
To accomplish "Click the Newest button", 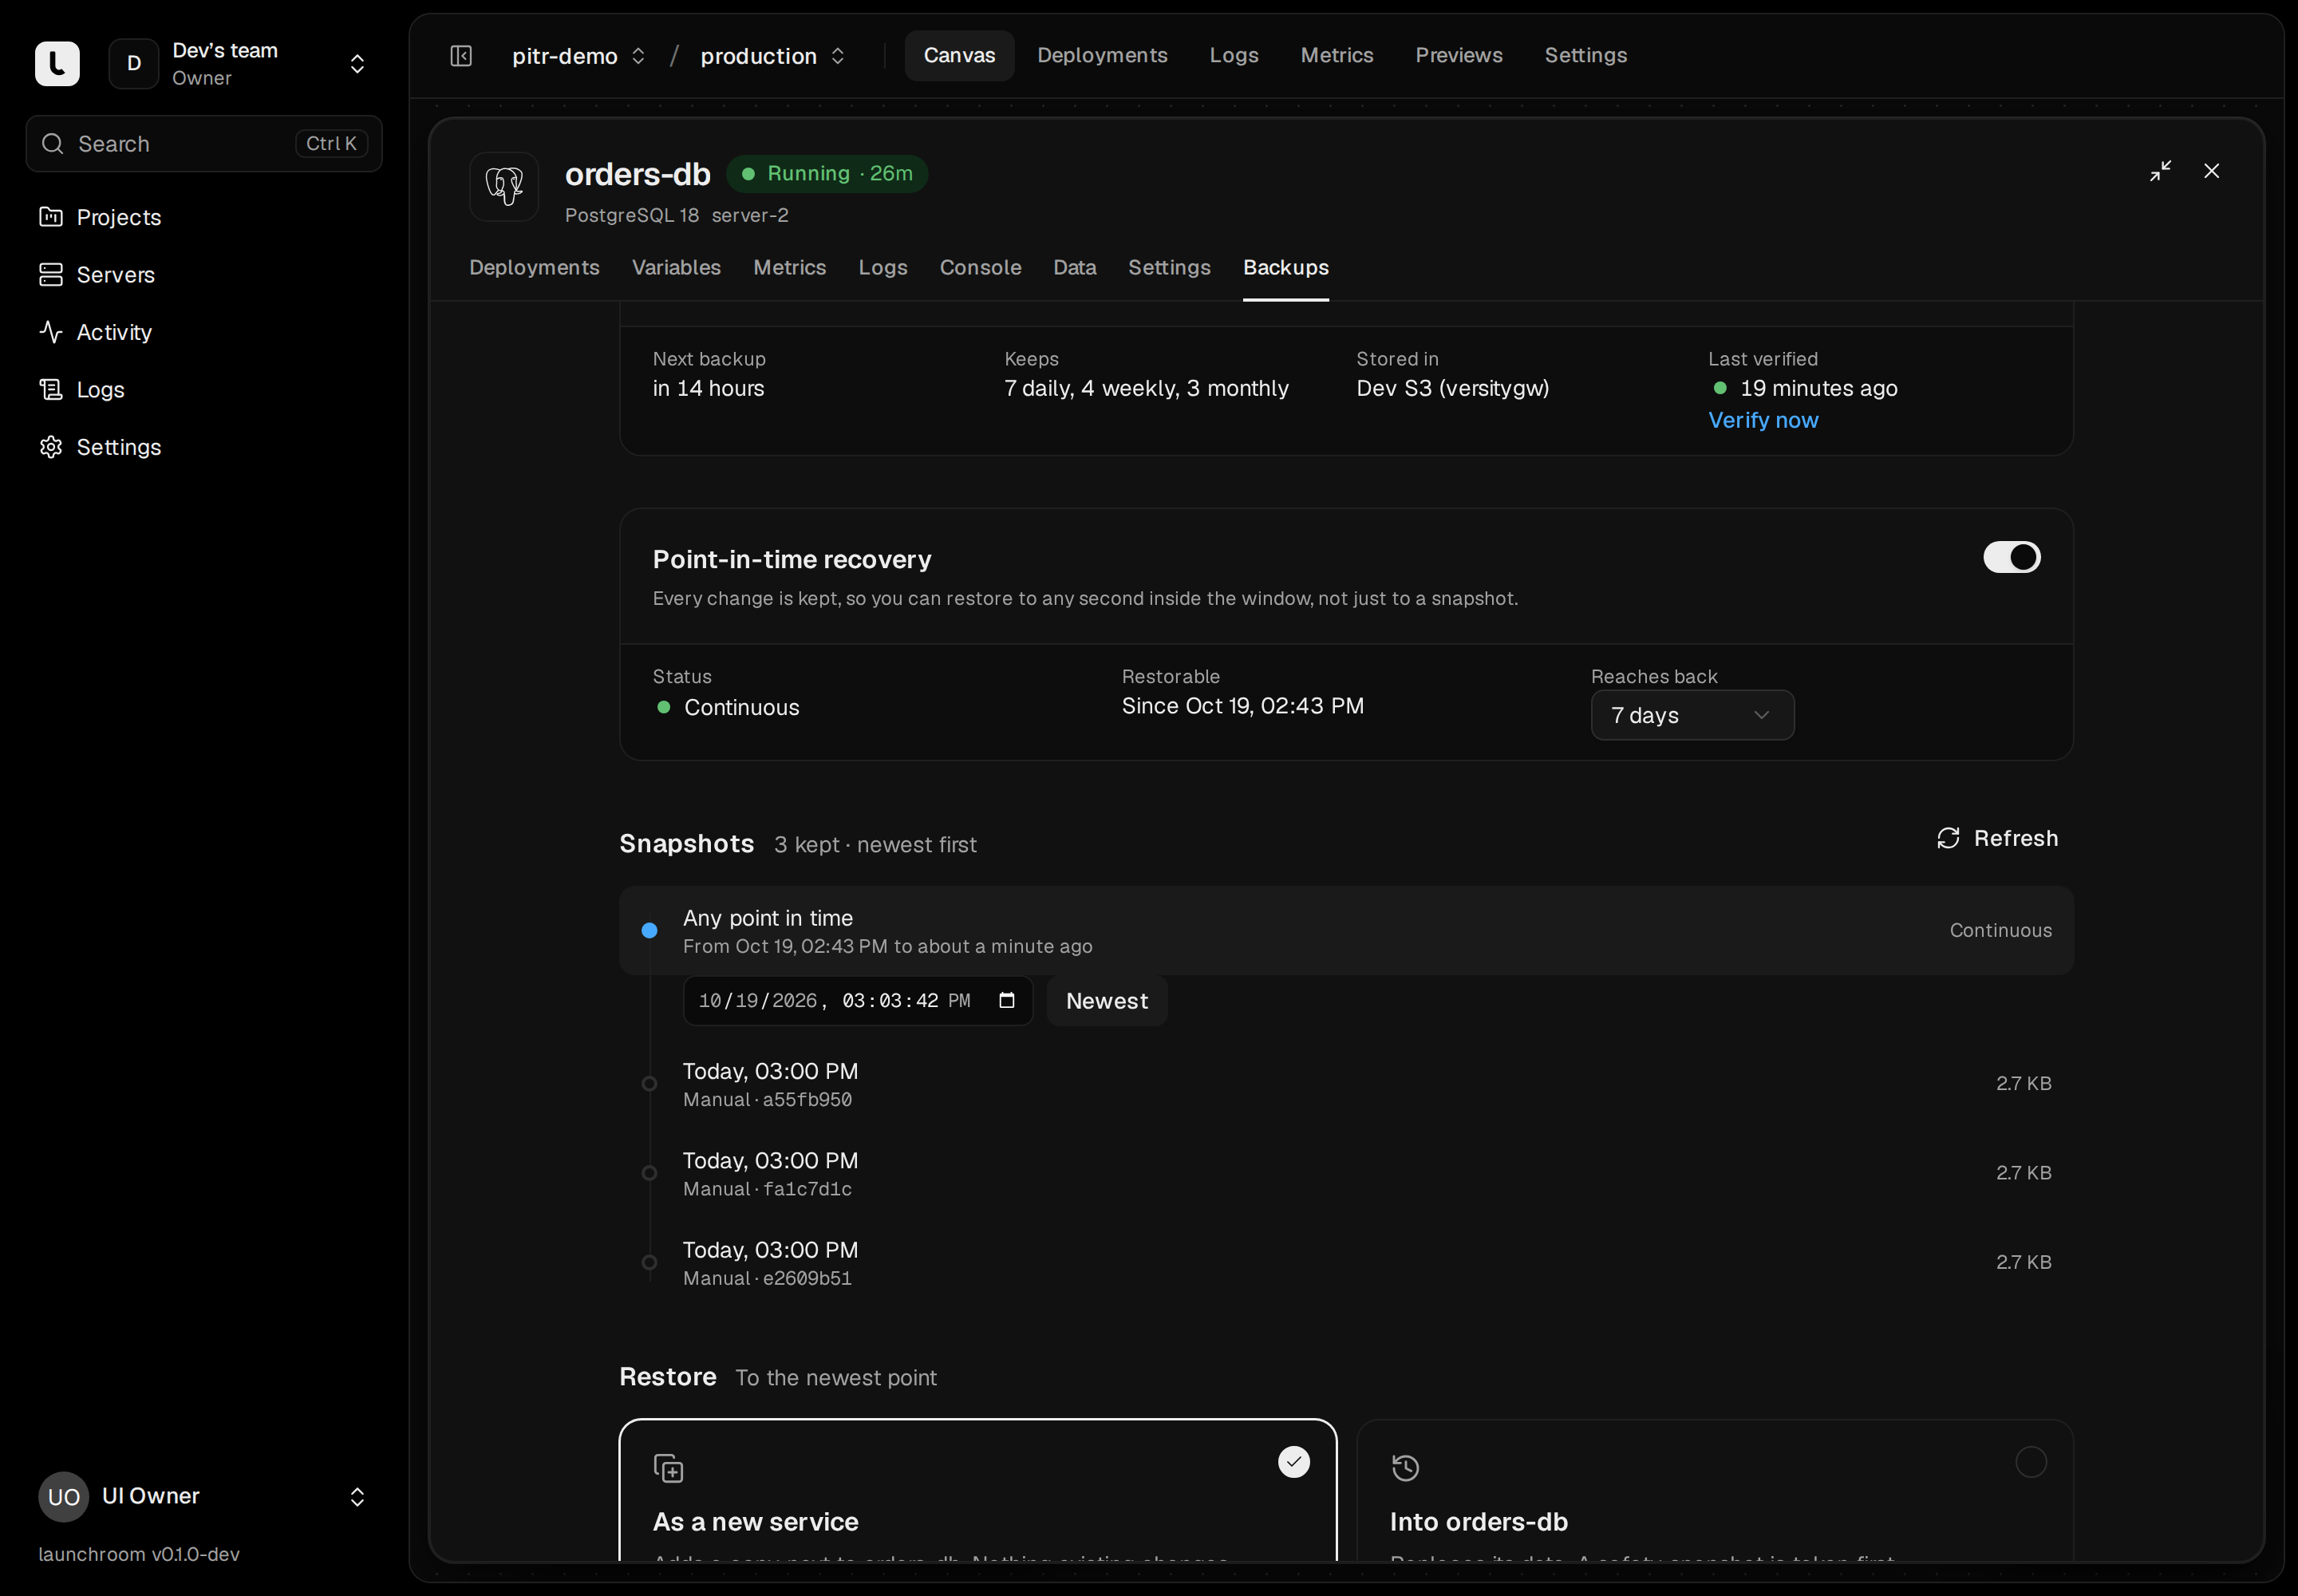I will coord(1107,1001).
